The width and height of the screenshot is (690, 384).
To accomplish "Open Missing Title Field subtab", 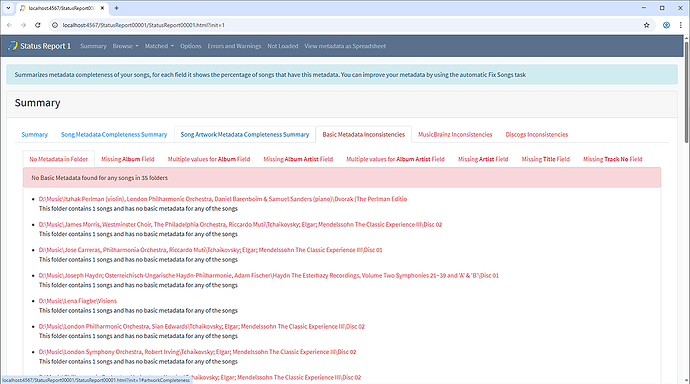I will coord(545,159).
